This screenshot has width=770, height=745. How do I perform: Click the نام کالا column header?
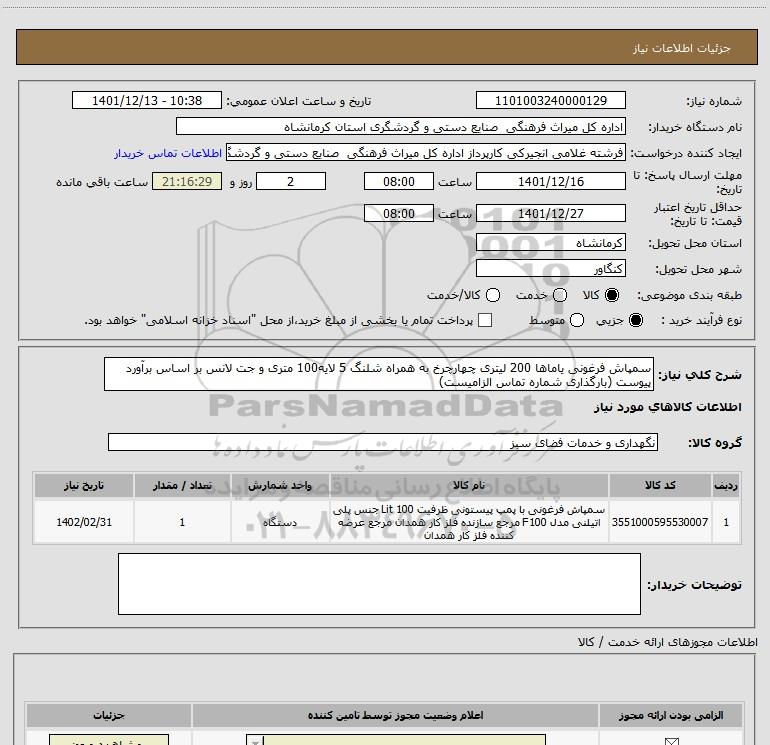tap(469, 485)
